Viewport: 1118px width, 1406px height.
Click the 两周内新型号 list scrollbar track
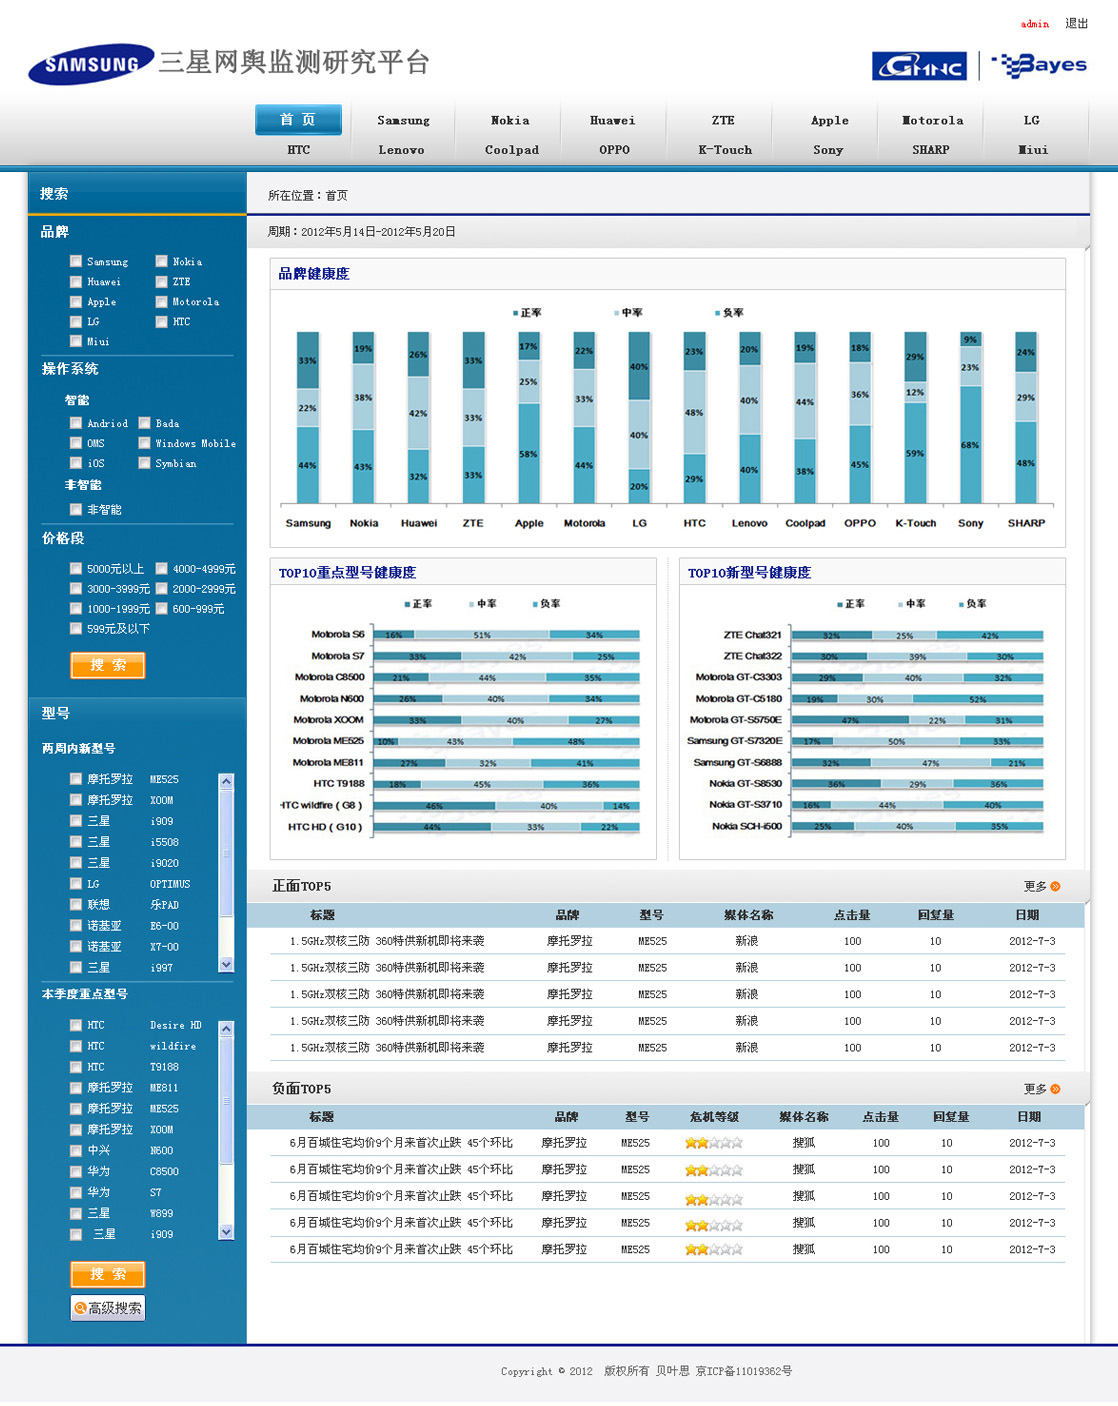pyautogui.click(x=226, y=873)
